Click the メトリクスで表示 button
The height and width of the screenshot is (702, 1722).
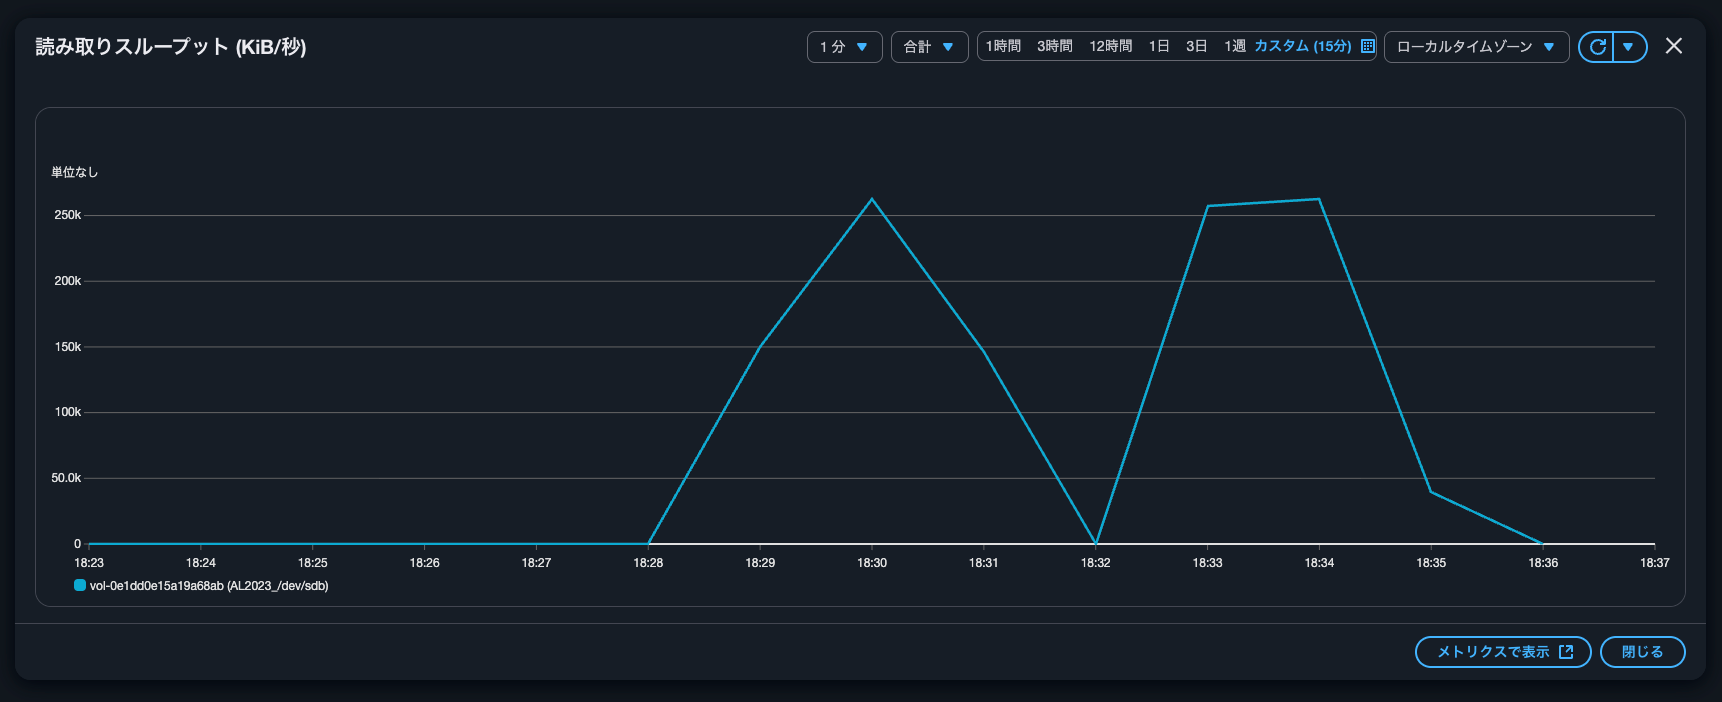pyautogui.click(x=1502, y=652)
